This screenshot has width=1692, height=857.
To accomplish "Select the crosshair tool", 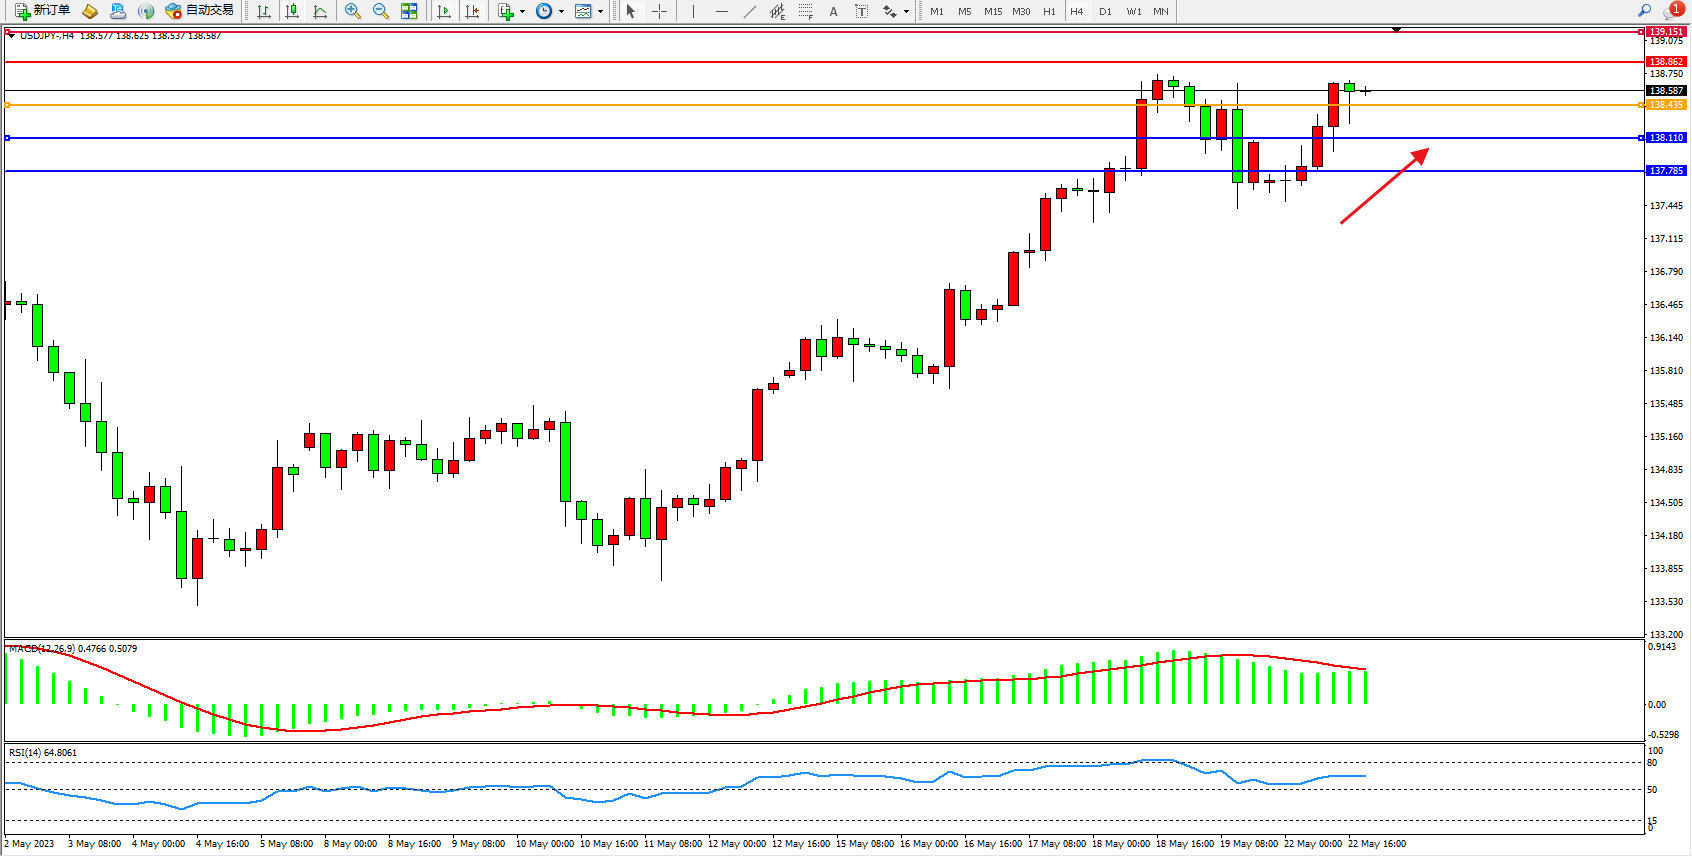I will pyautogui.click(x=660, y=11).
